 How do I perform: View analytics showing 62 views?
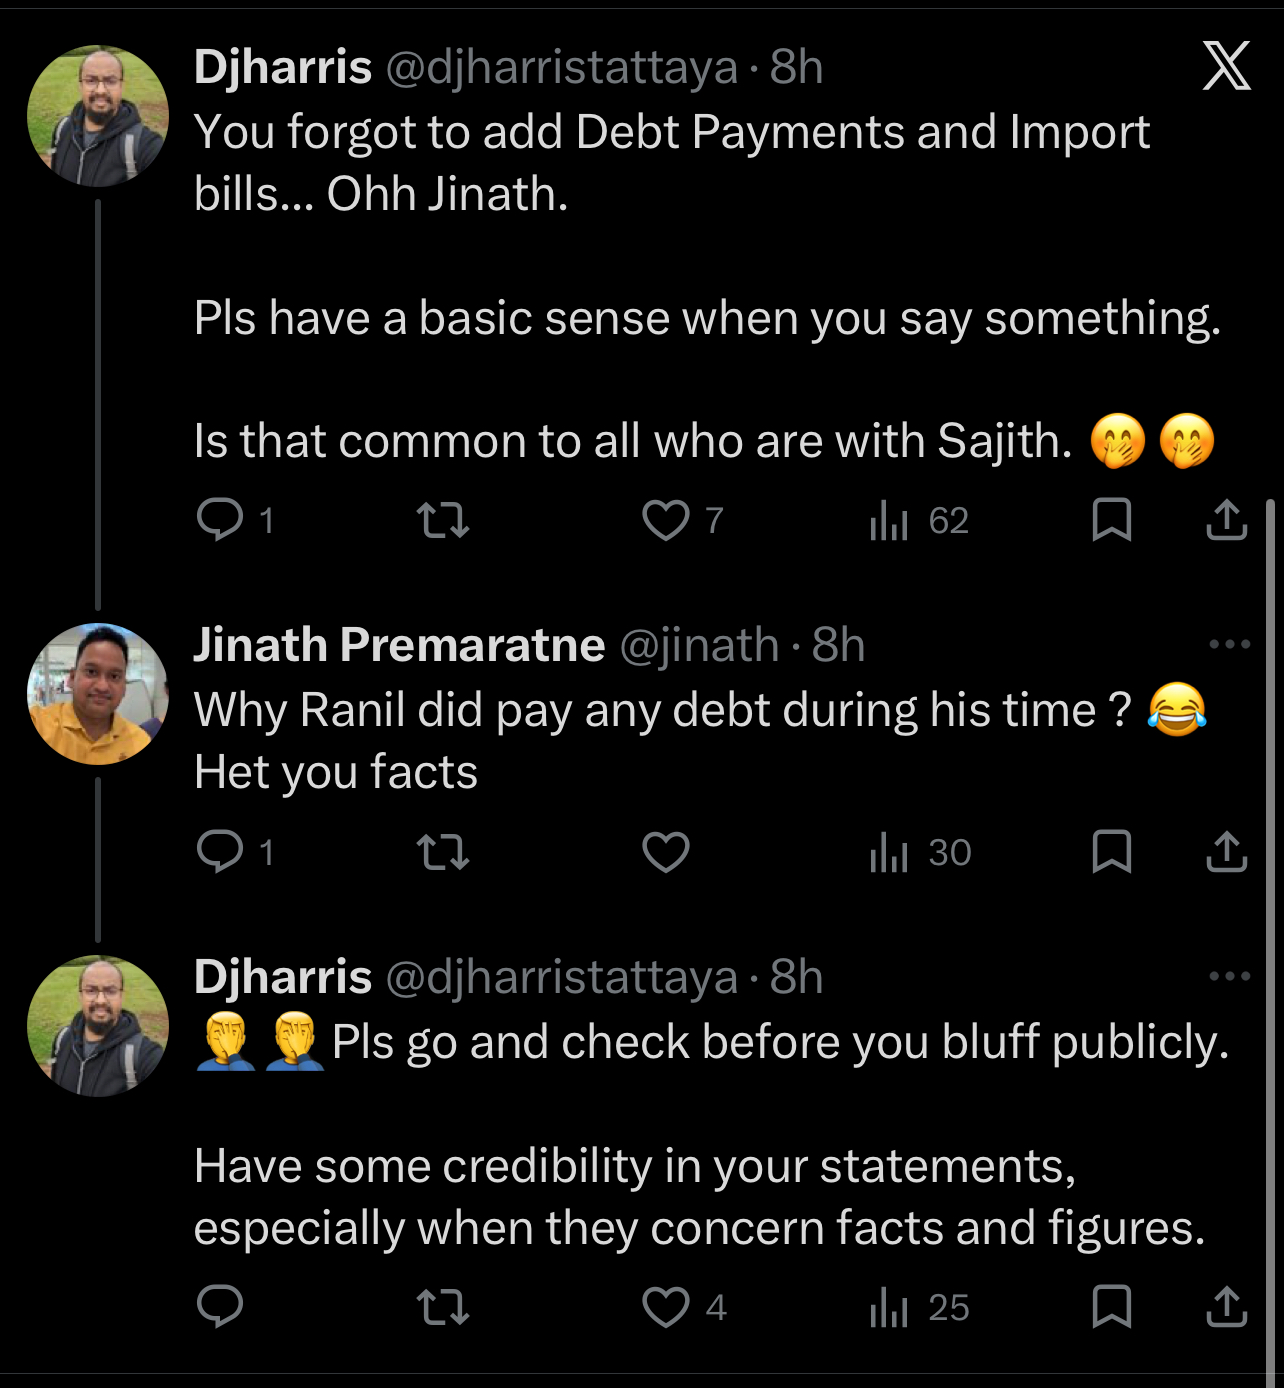pos(919,520)
